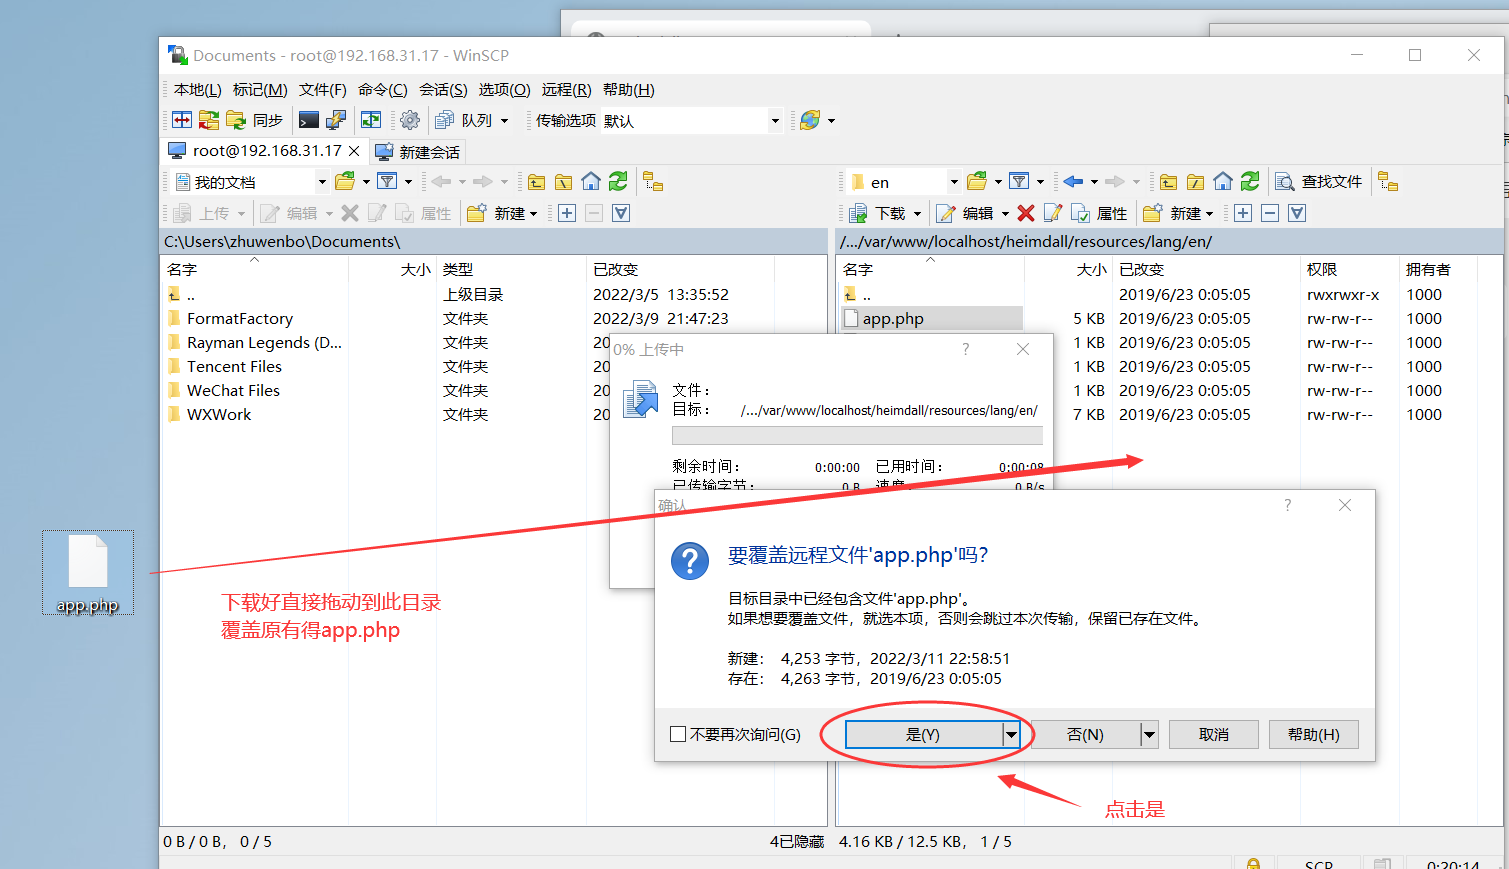The height and width of the screenshot is (869, 1509).
Task: Click local panel home directory icon
Action: 591,181
